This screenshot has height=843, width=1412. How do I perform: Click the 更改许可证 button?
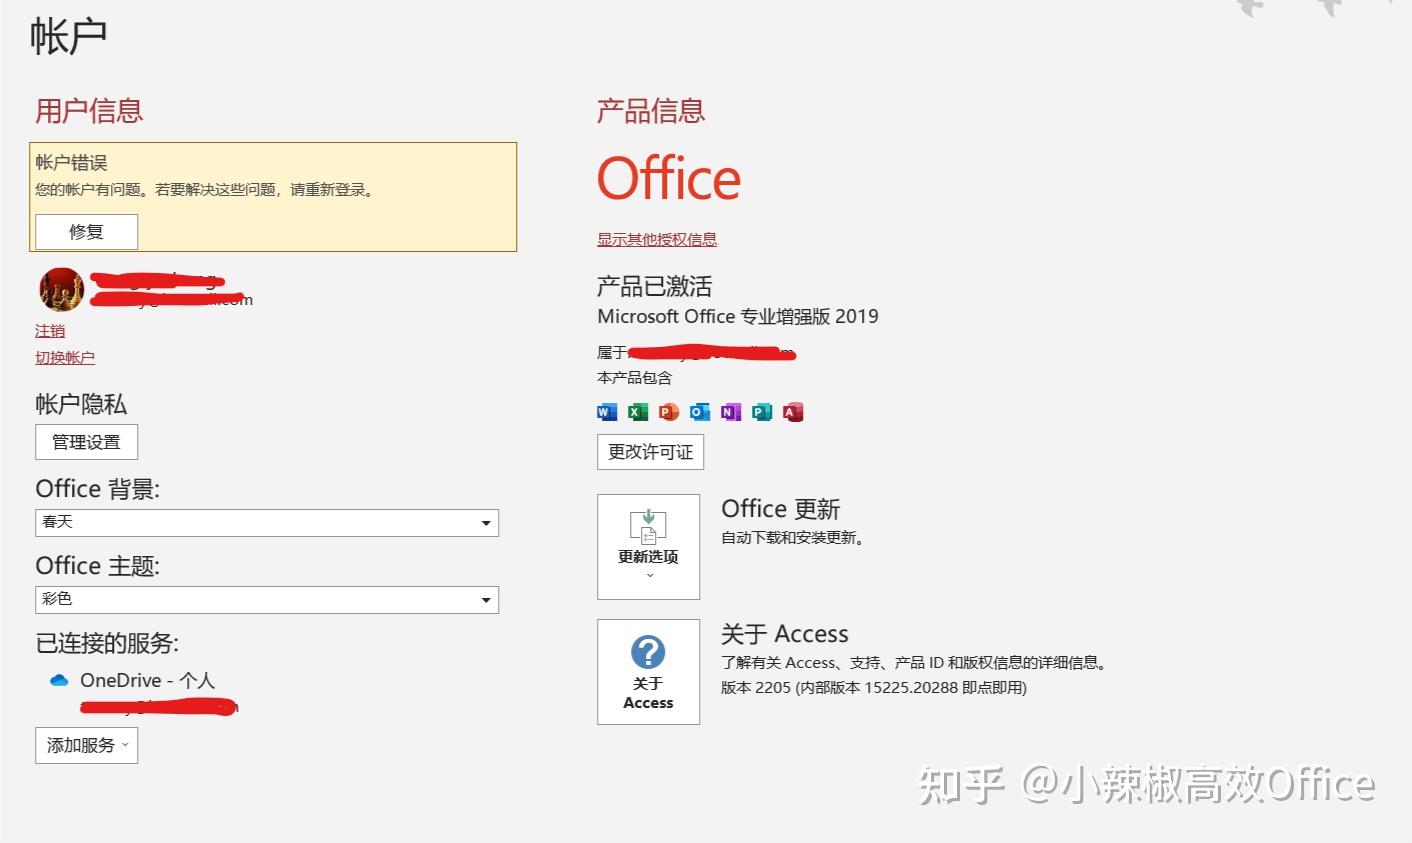[x=650, y=452]
